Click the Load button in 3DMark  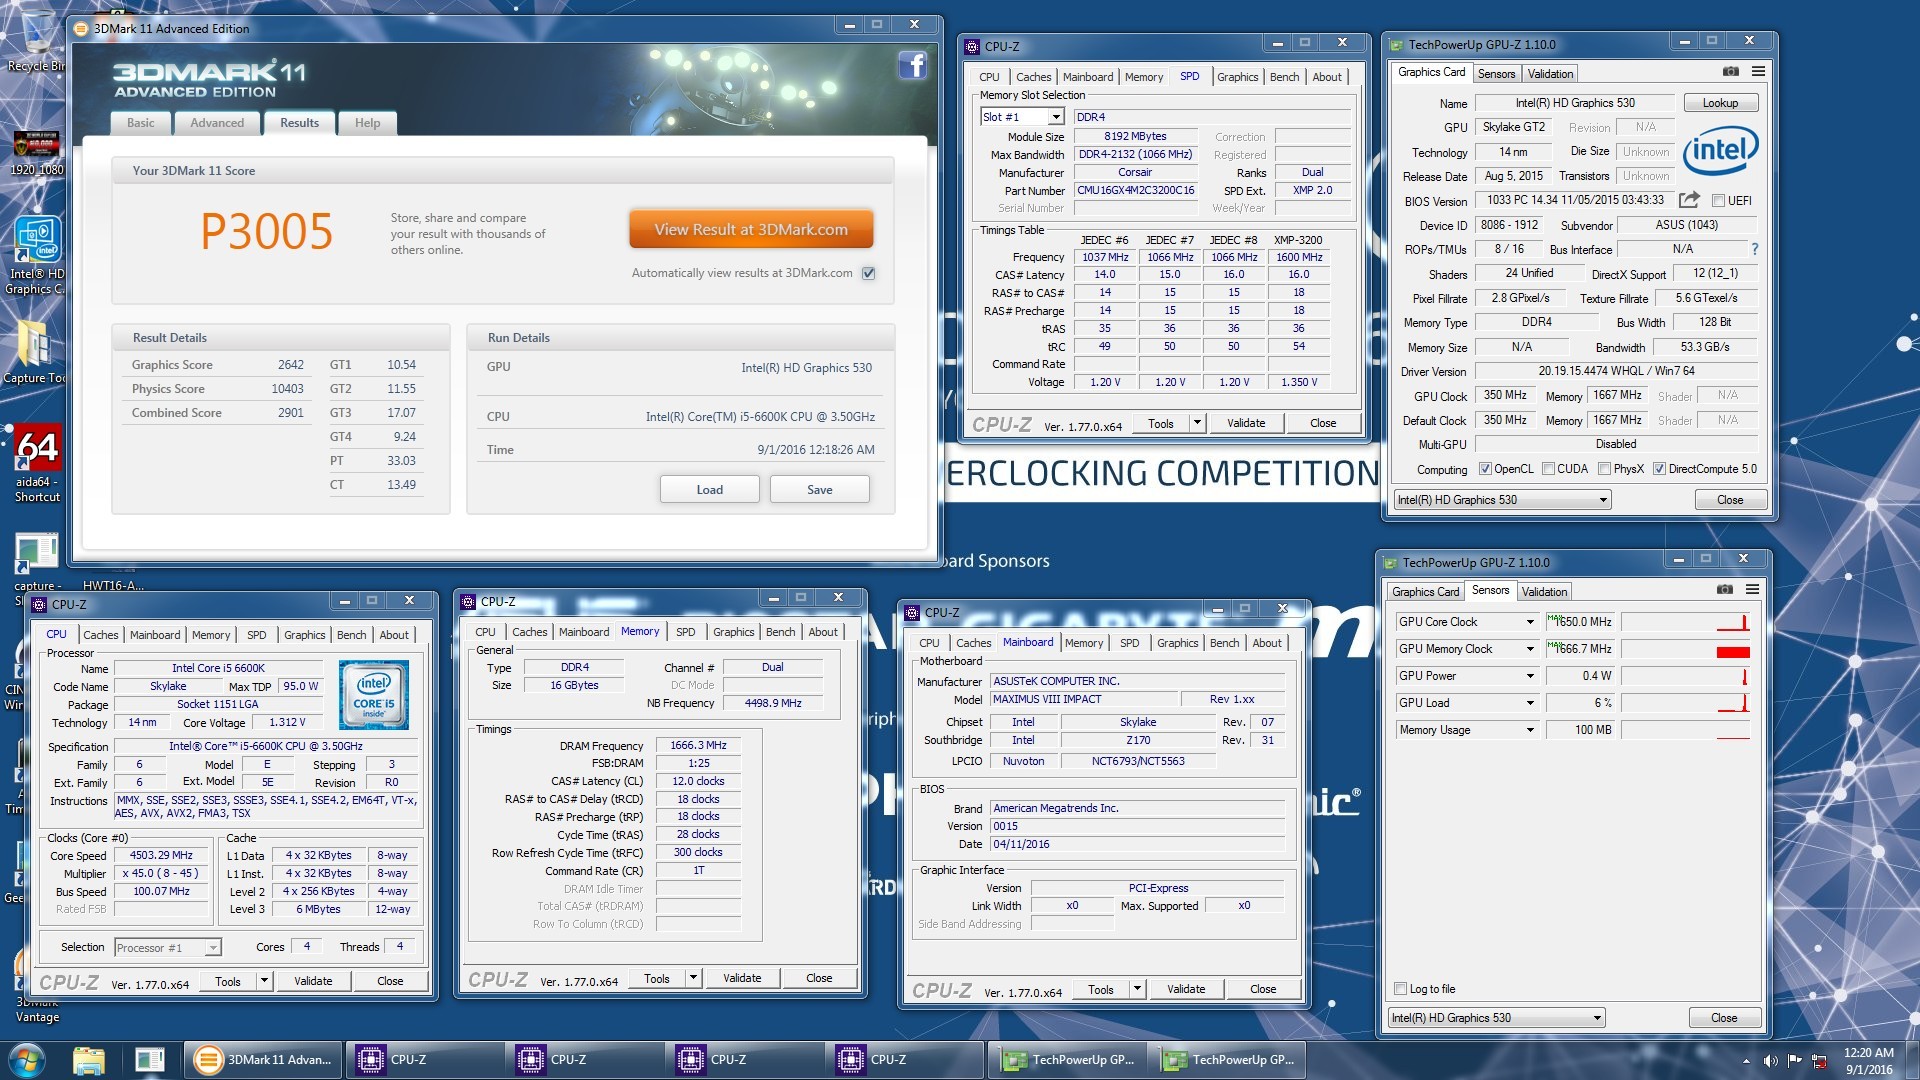709,489
